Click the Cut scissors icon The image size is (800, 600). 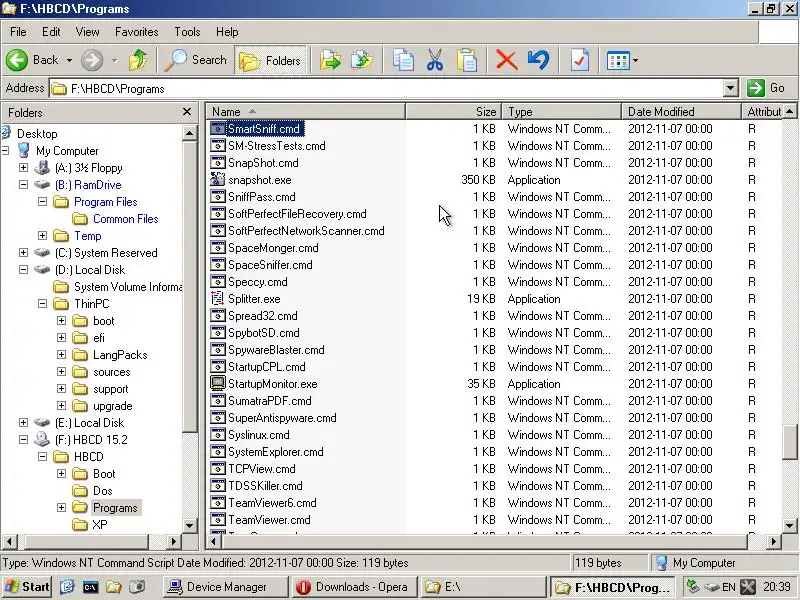coord(435,60)
